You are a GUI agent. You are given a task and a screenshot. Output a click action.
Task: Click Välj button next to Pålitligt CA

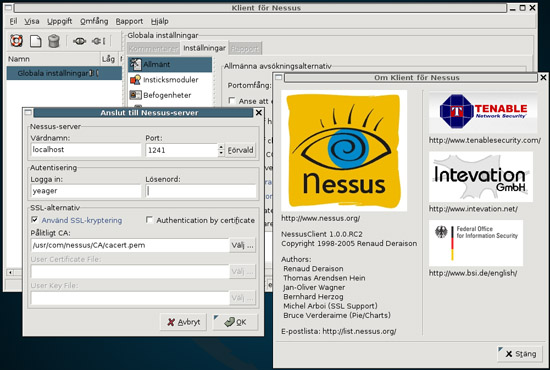click(243, 245)
